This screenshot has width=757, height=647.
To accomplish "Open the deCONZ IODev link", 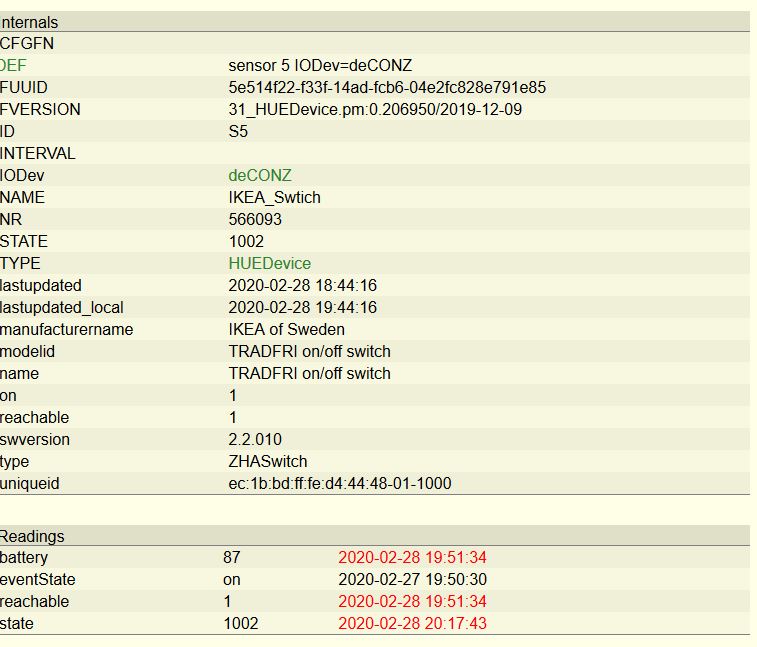I will click(x=260, y=175).
